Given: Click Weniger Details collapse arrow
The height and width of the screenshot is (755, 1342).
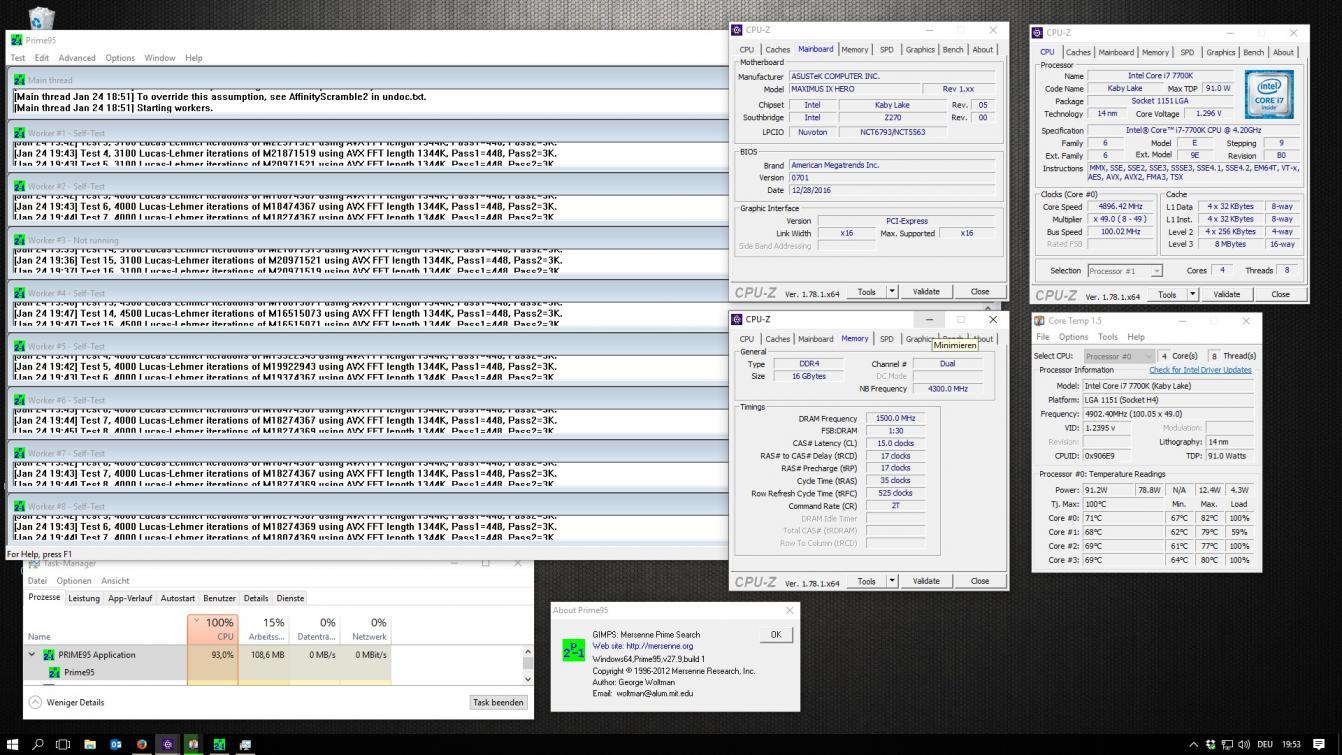Looking at the screenshot, I should pos(35,702).
